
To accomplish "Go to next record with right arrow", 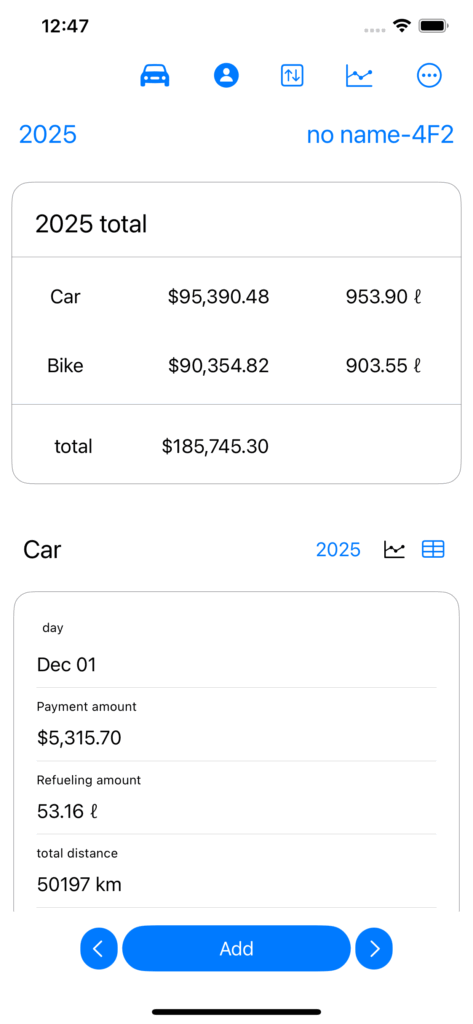I will click(x=374, y=948).
